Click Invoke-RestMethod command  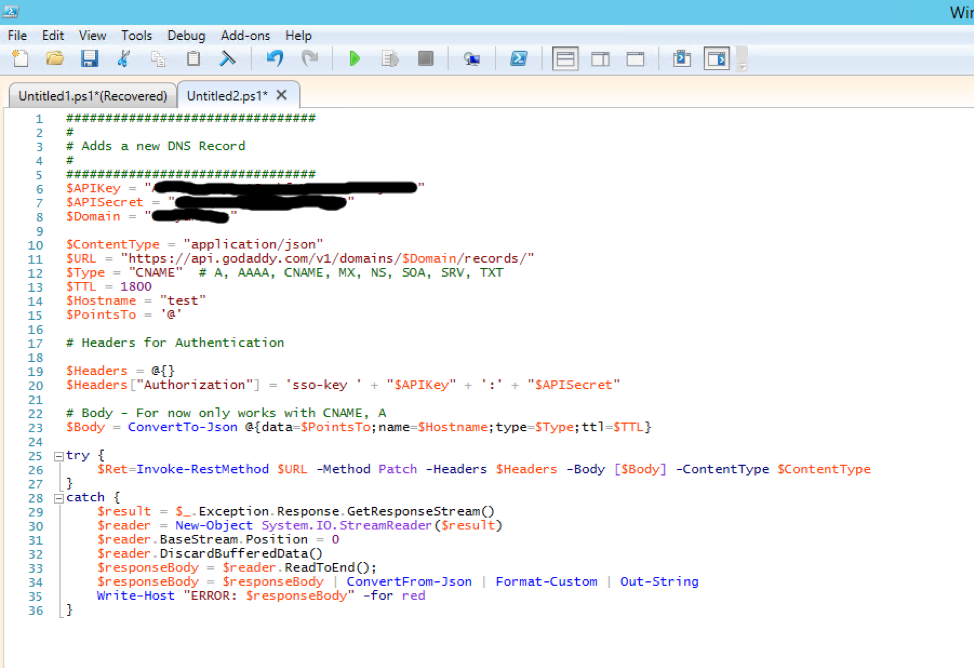tap(203, 469)
